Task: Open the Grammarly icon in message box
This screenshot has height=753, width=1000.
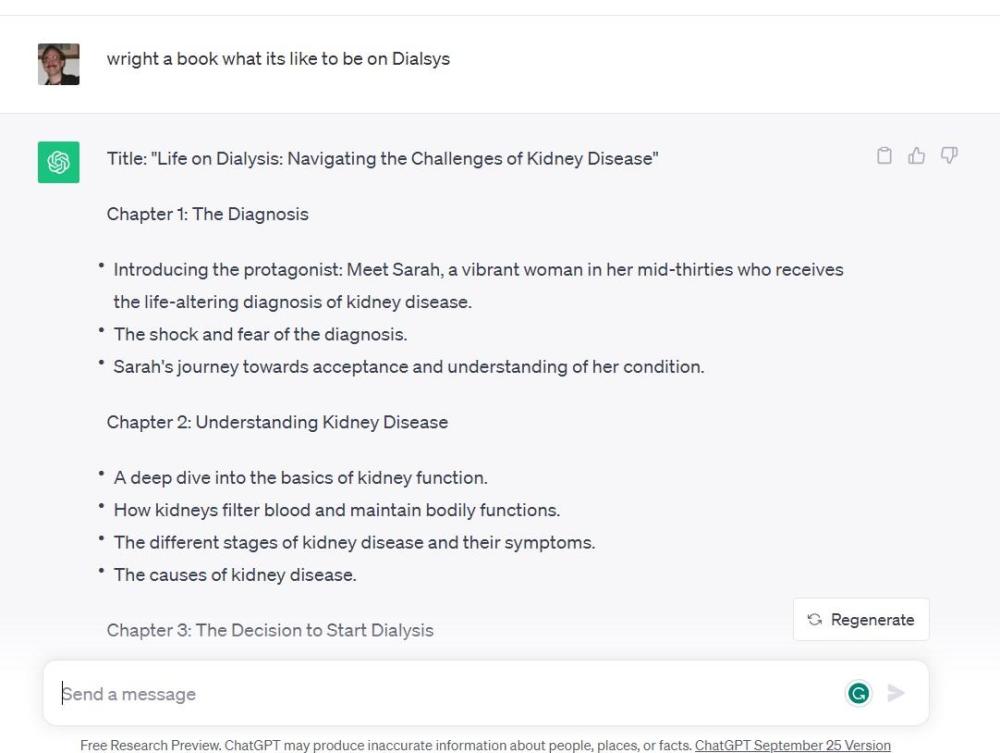Action: click(x=858, y=693)
